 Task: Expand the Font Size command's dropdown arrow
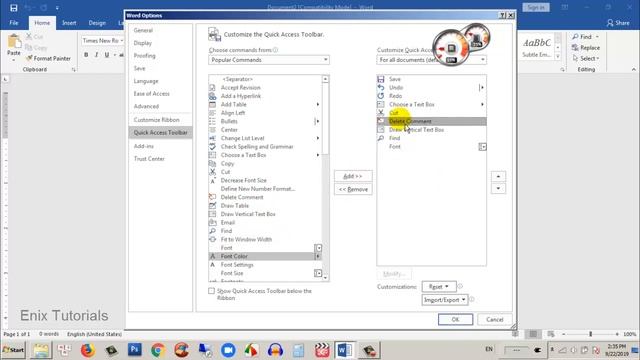click(318, 273)
